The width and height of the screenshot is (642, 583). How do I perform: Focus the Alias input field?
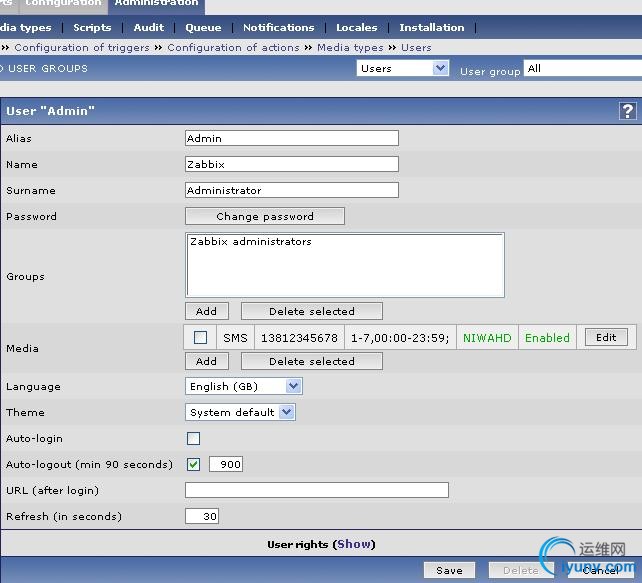pyautogui.click(x=292, y=138)
